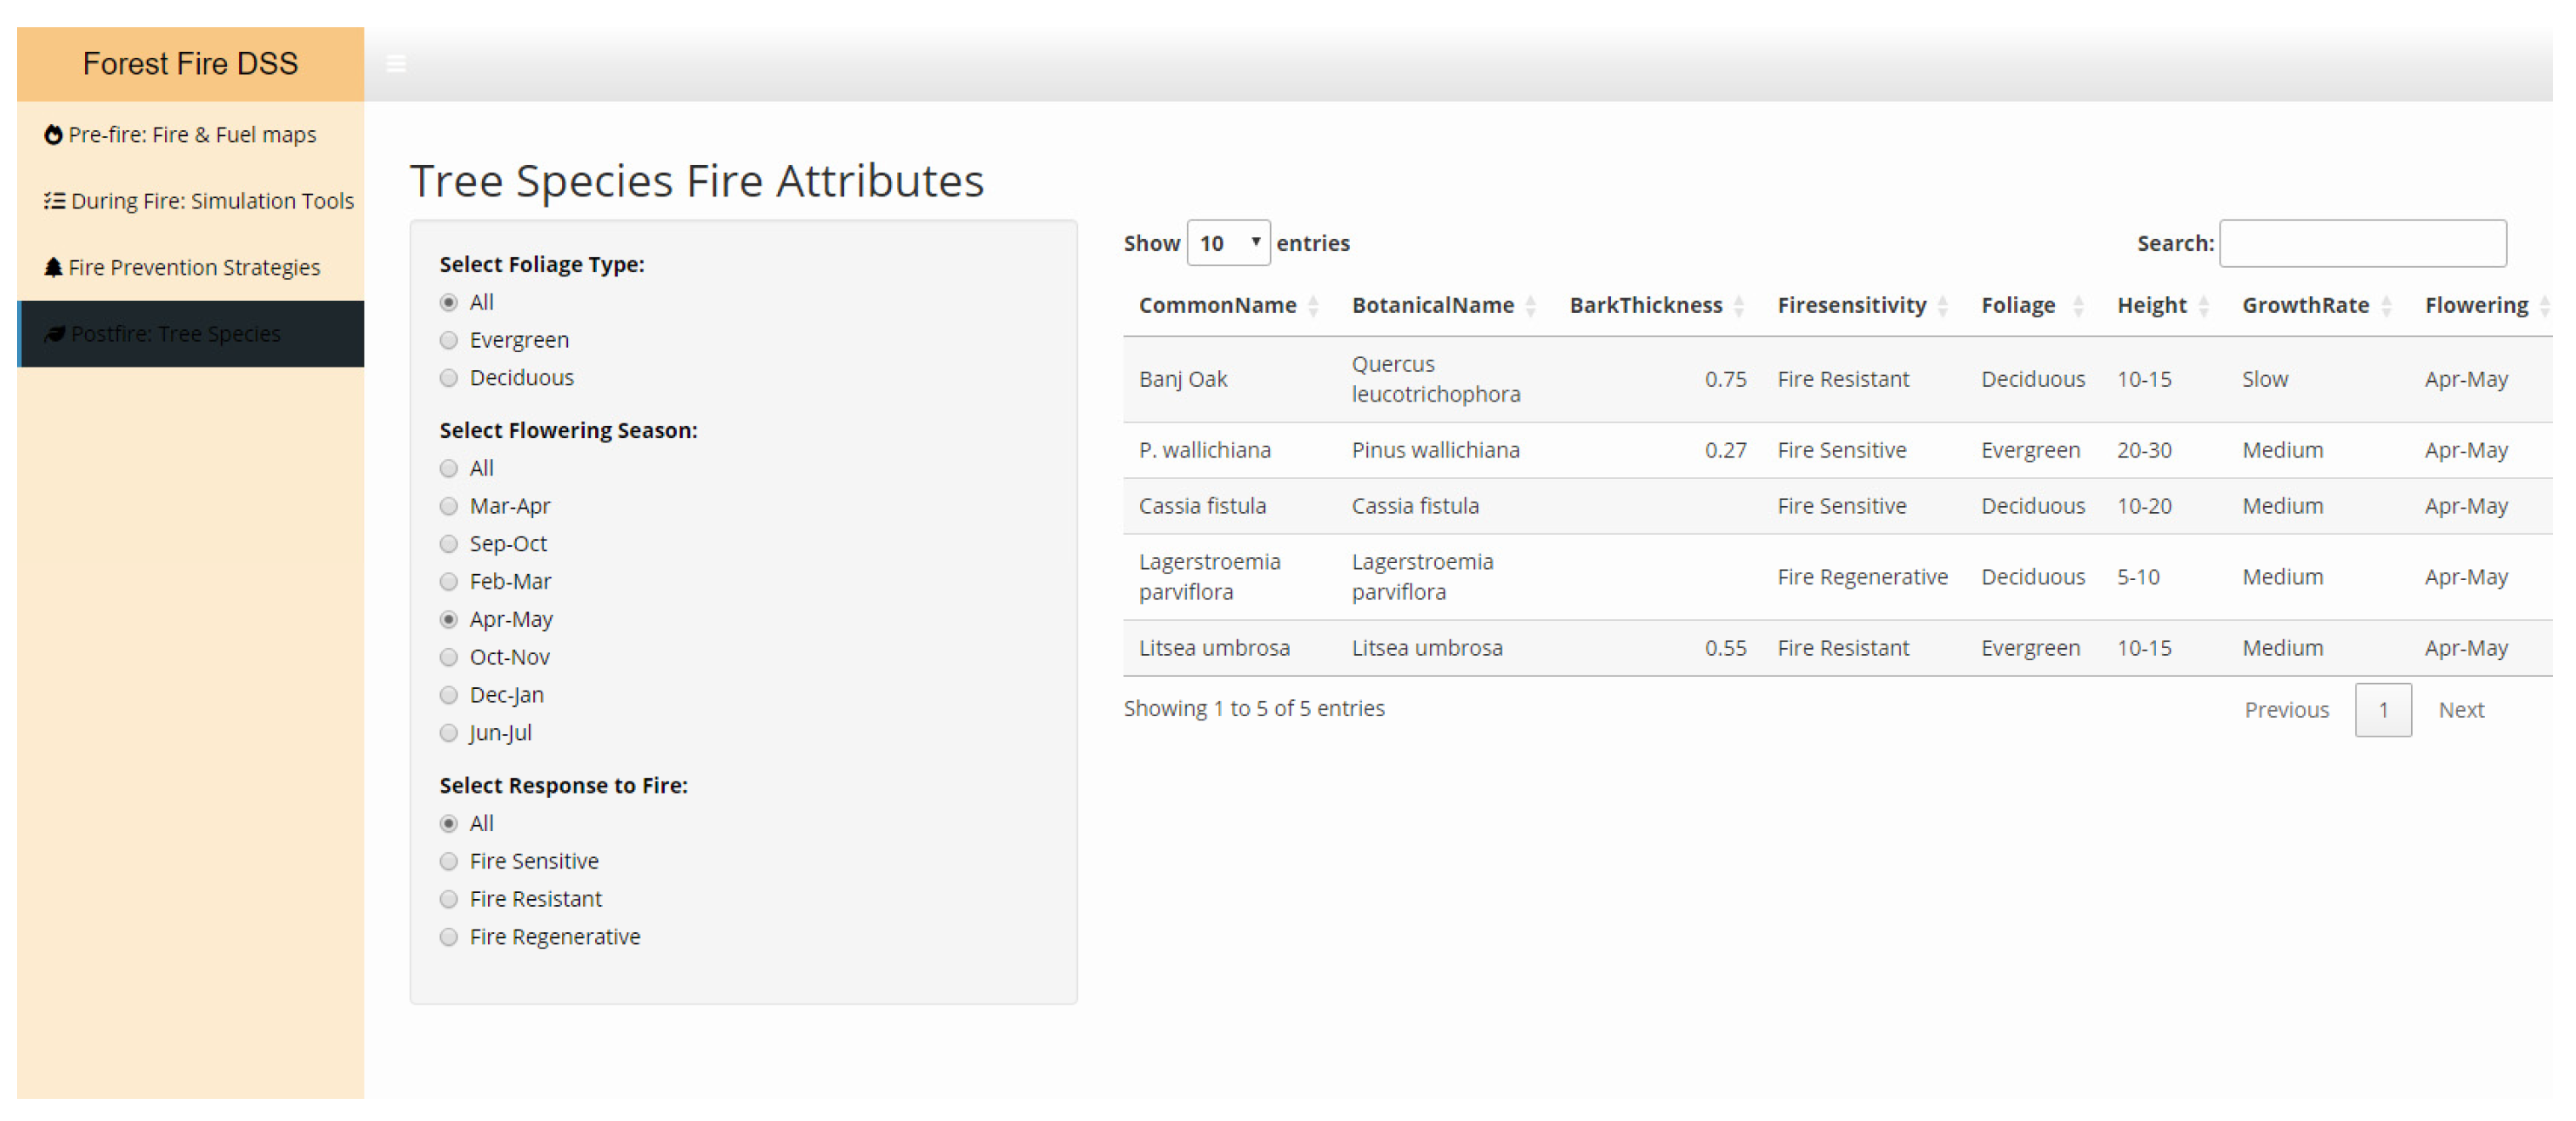Open the Show entries count dropdown
This screenshot has height=1121, width=2576.
[x=1228, y=243]
